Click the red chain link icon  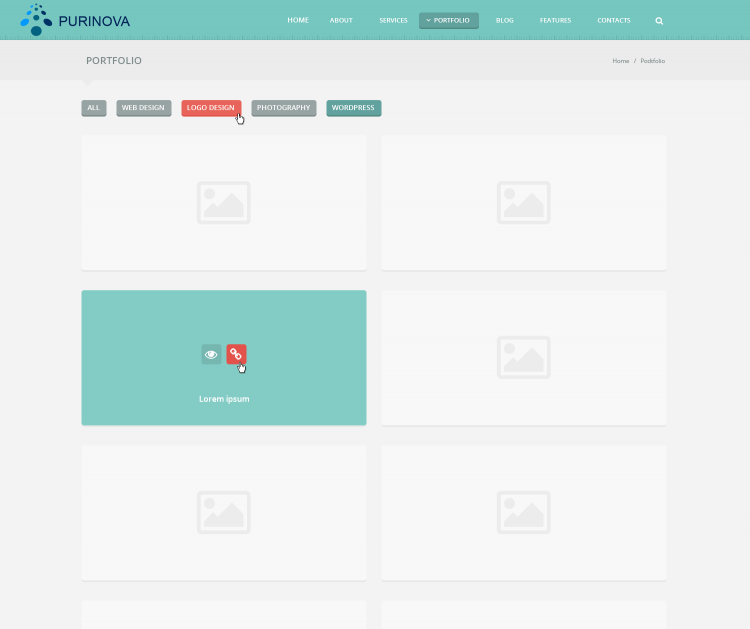pos(236,354)
